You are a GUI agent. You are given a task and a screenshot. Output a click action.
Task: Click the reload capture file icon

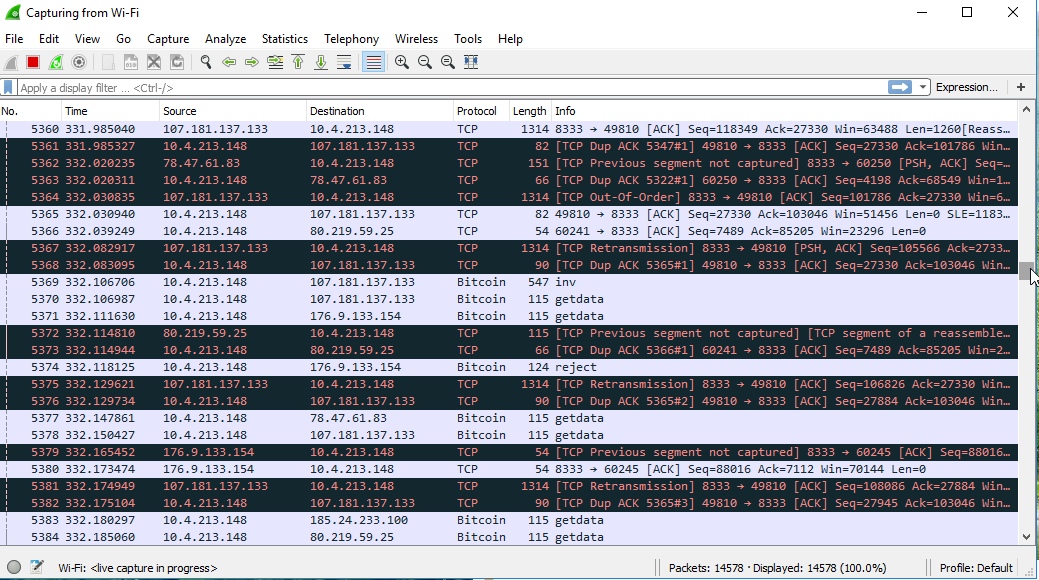click(177, 62)
